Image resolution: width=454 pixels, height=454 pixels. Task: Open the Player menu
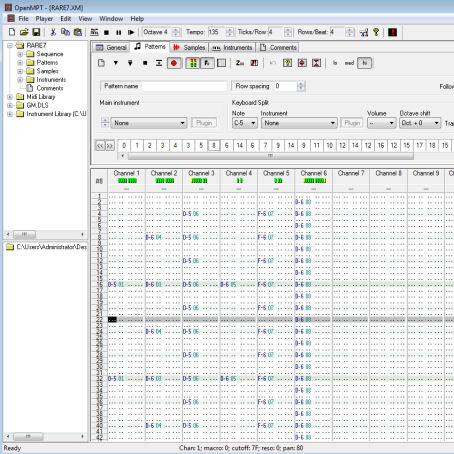(44, 19)
